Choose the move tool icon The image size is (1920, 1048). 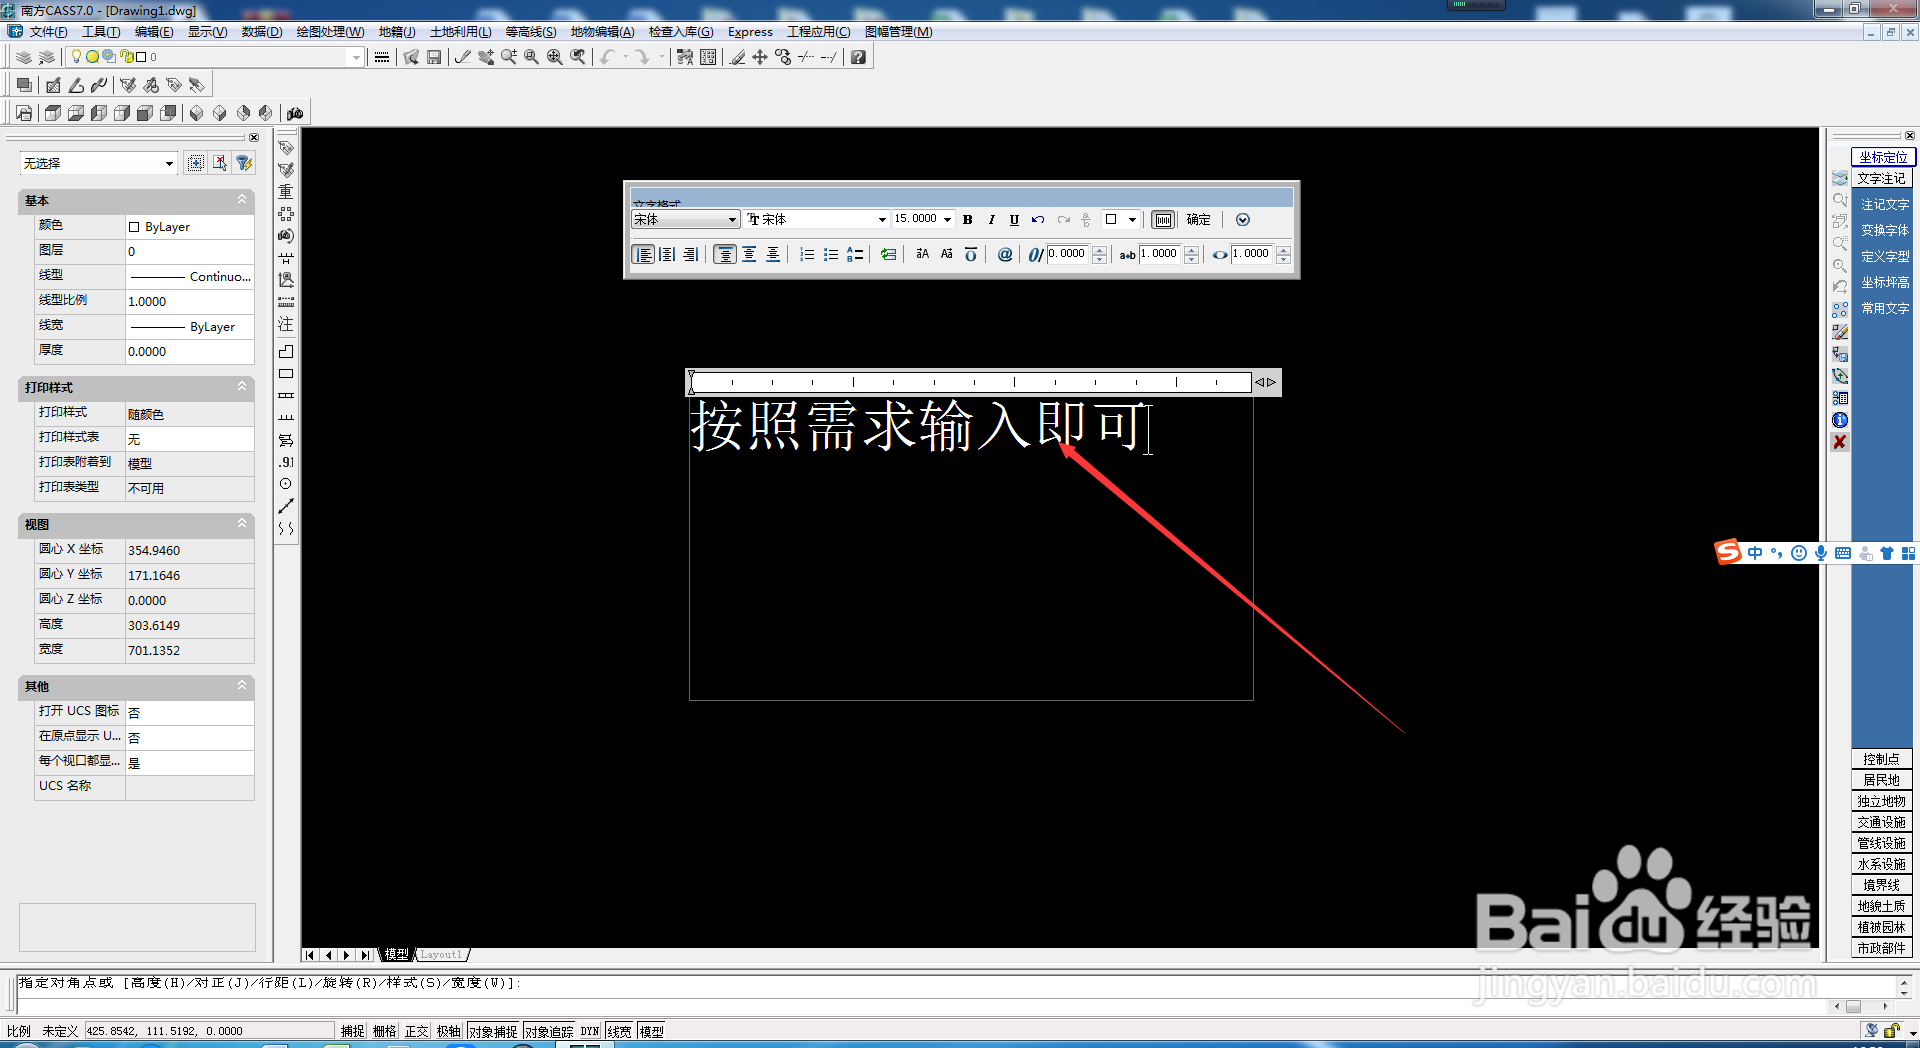tap(760, 57)
